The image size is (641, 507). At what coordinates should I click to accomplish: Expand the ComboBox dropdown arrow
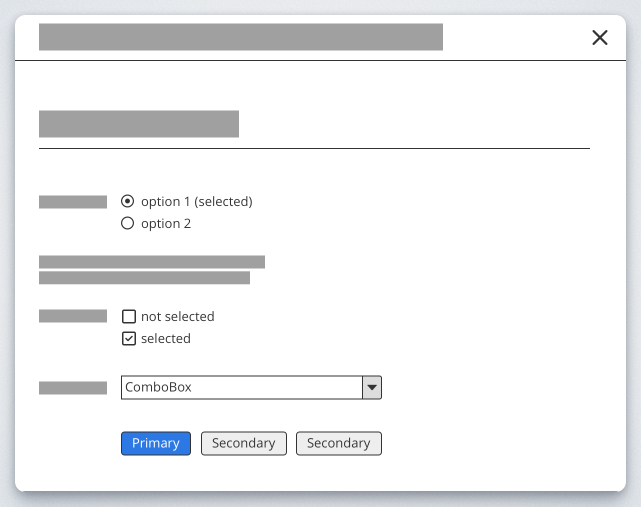click(371, 387)
